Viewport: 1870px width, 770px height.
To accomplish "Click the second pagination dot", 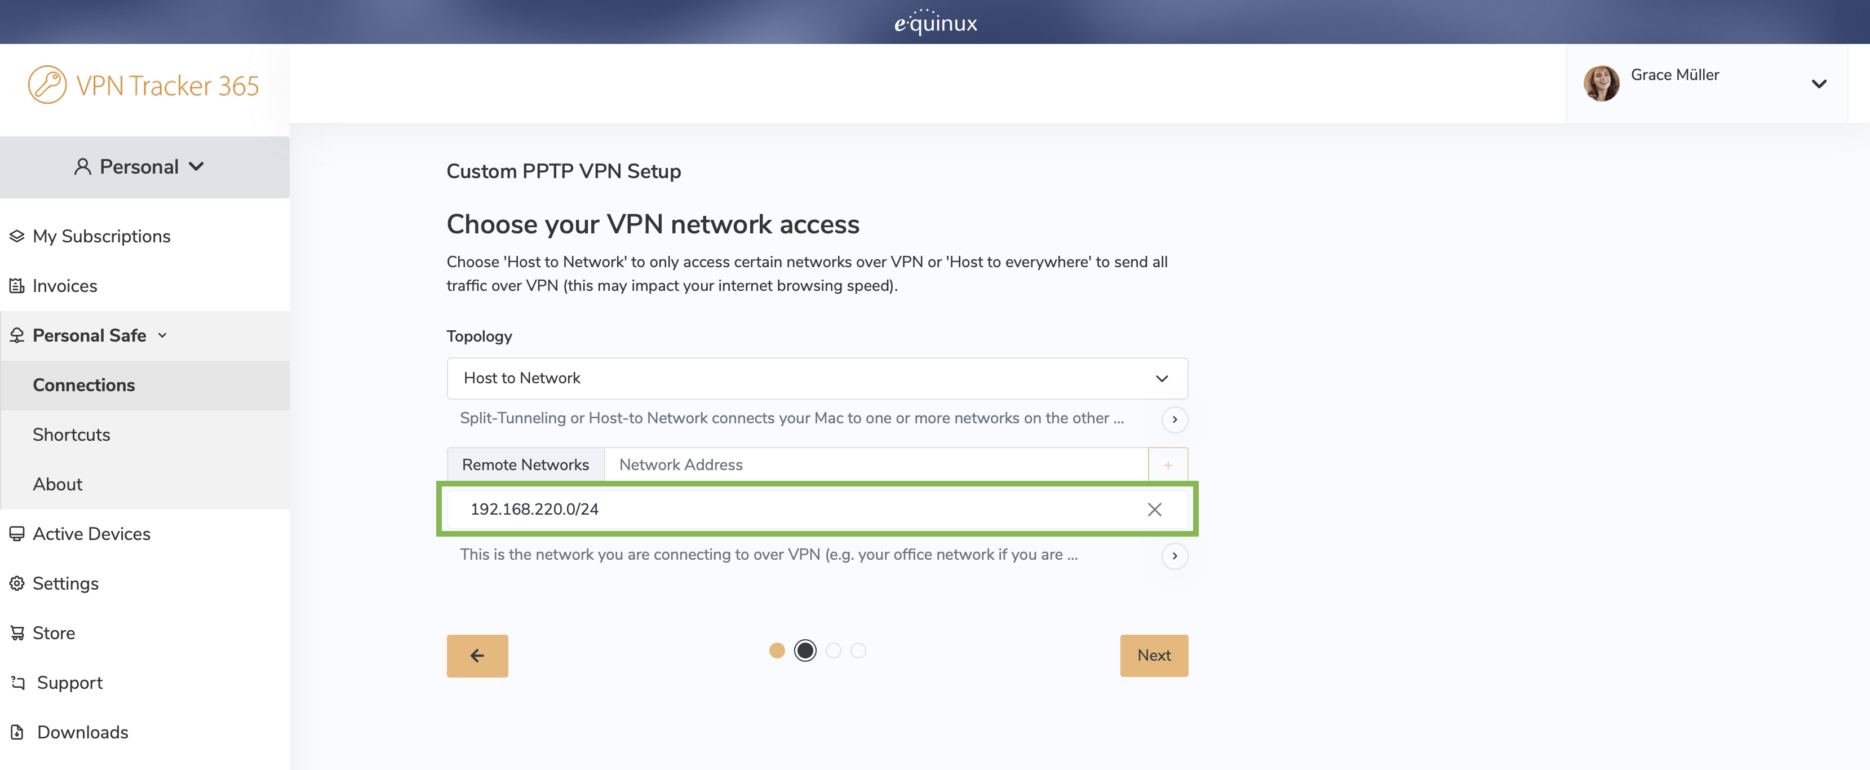I will pos(805,650).
